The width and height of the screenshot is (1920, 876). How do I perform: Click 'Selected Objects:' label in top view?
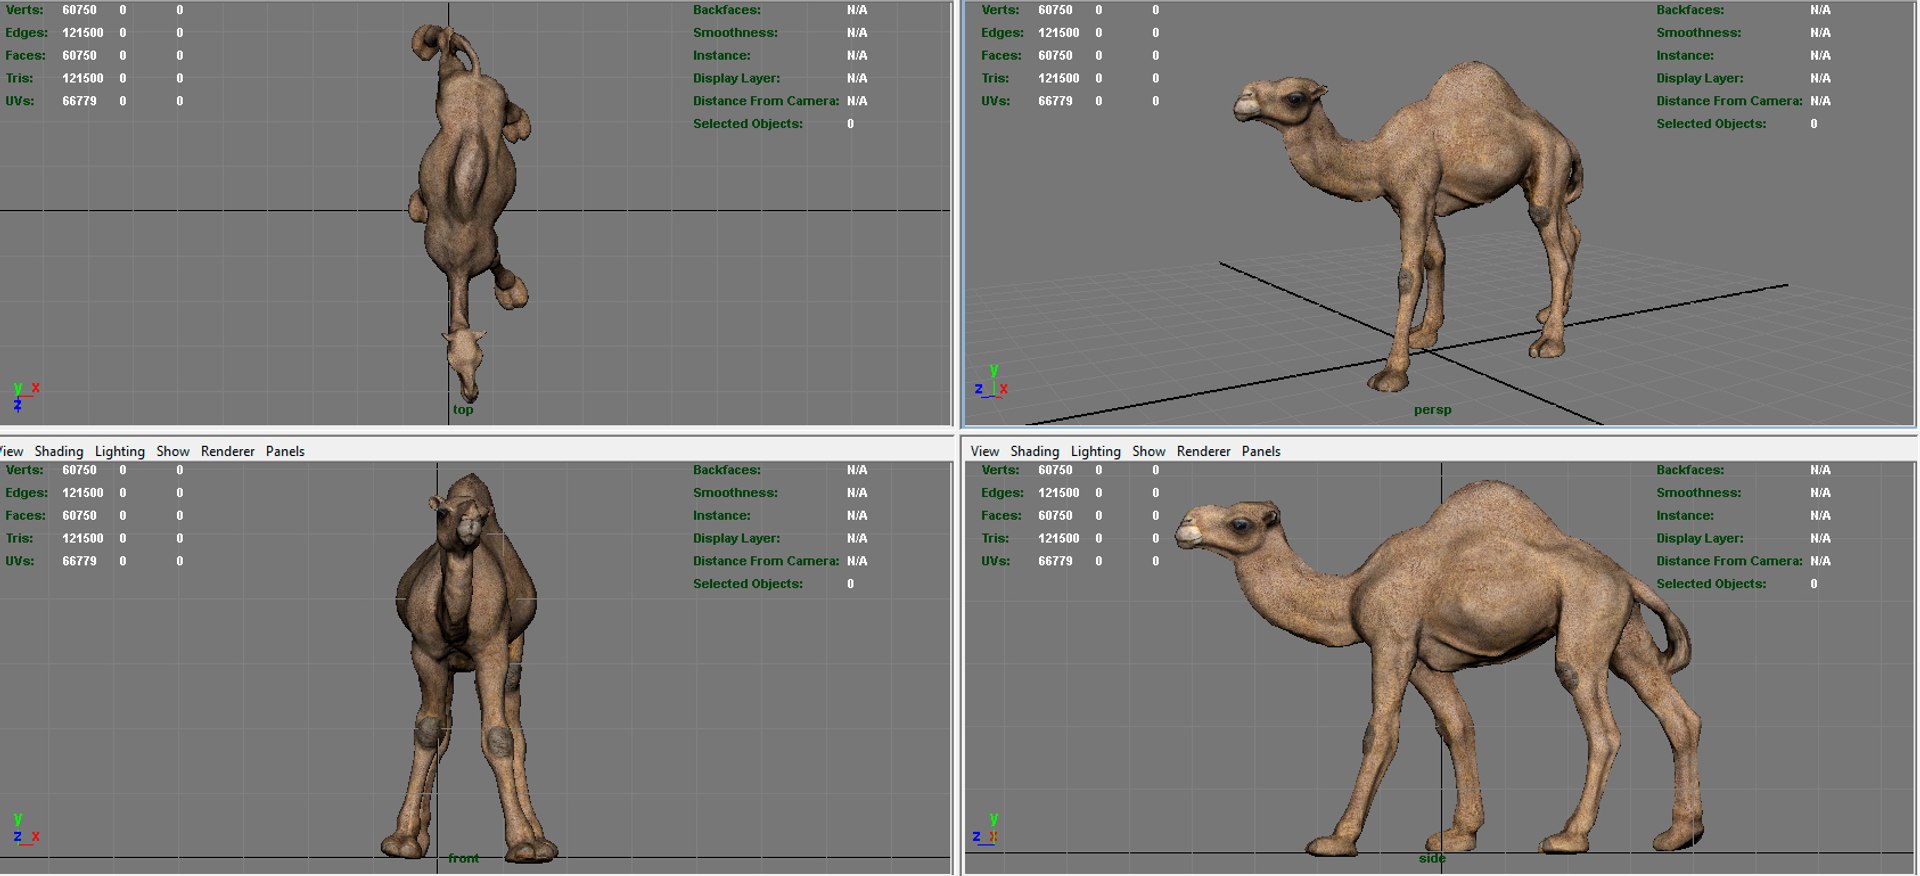coord(748,124)
